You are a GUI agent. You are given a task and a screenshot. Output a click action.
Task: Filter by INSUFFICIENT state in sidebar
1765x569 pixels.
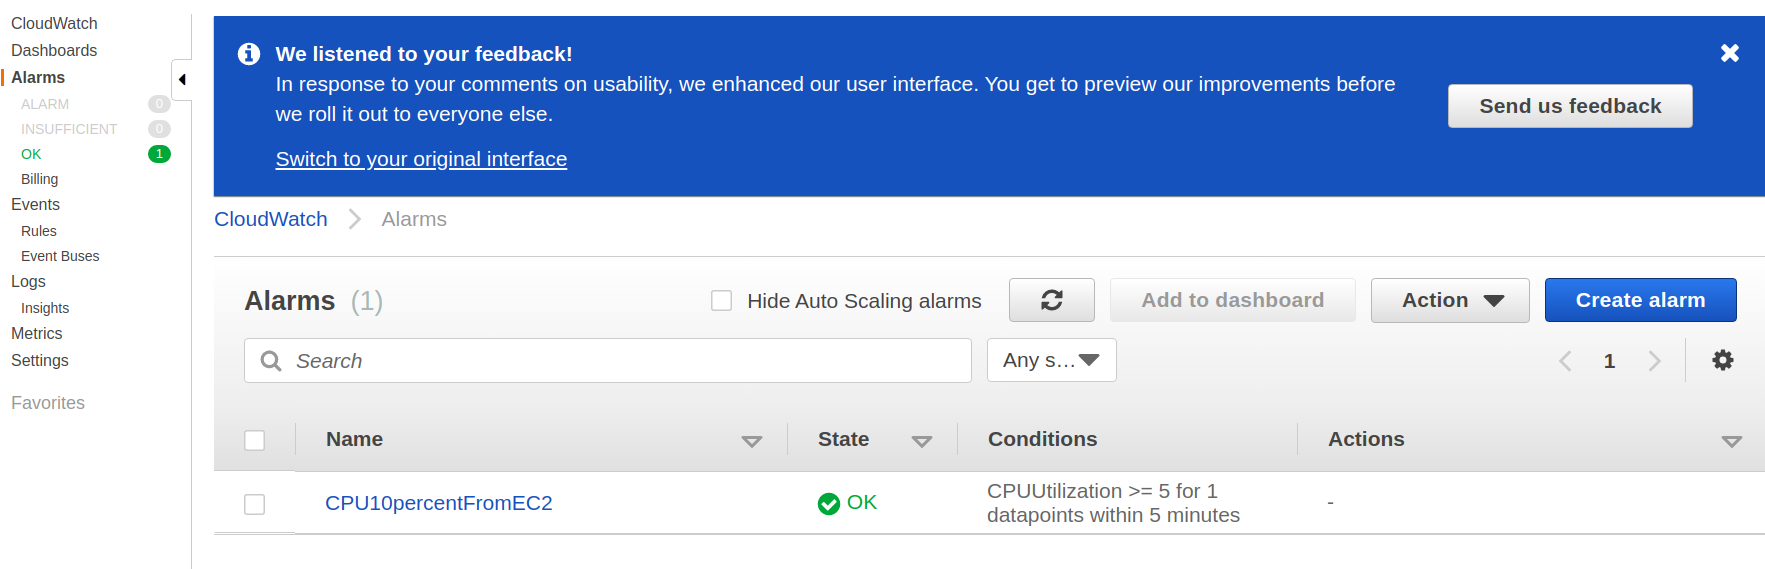click(69, 129)
